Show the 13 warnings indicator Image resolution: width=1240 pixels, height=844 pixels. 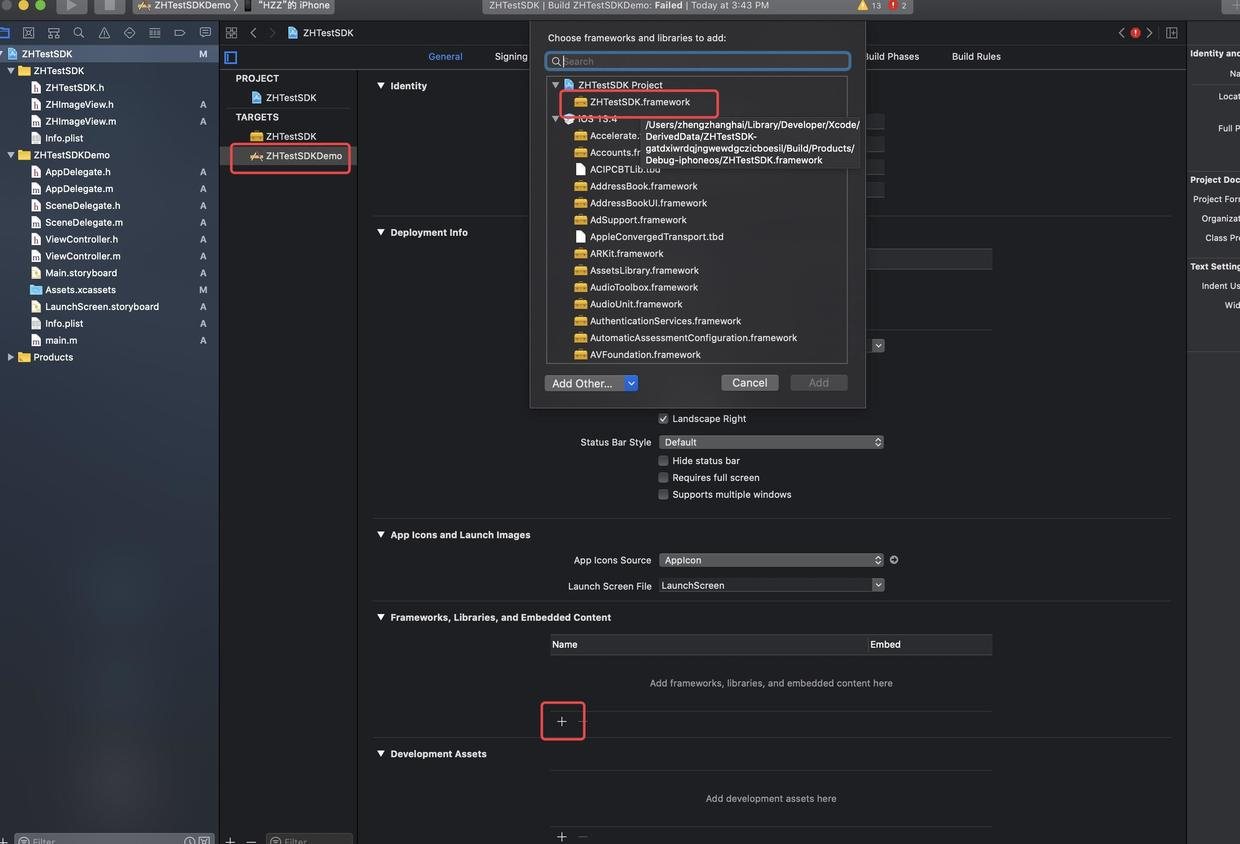coord(869,5)
